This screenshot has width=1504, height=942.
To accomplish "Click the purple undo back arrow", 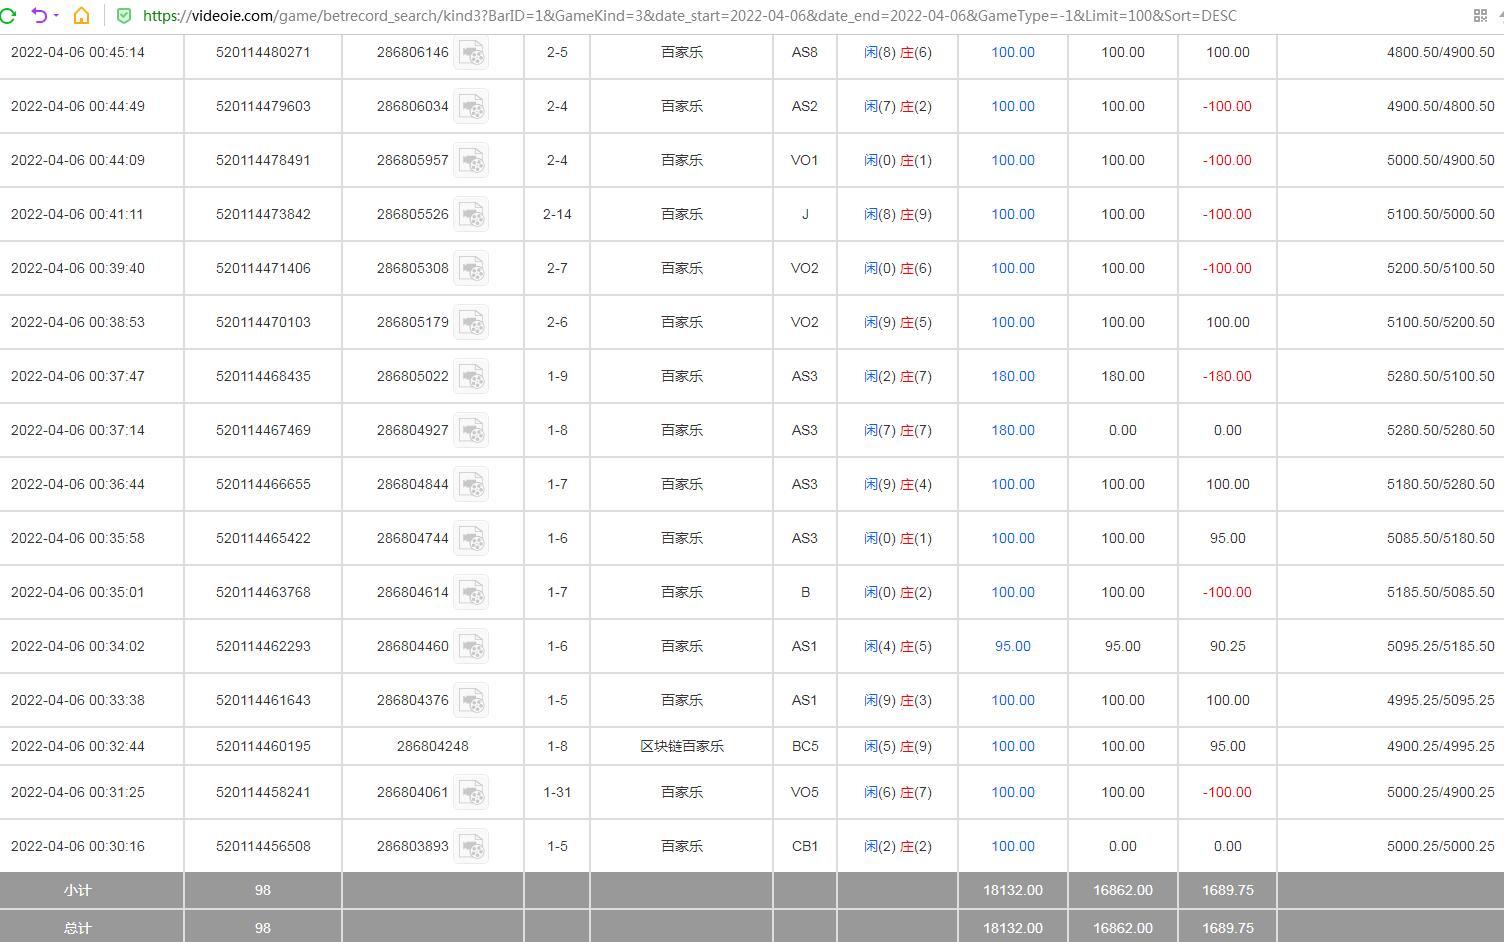I will (38, 16).
